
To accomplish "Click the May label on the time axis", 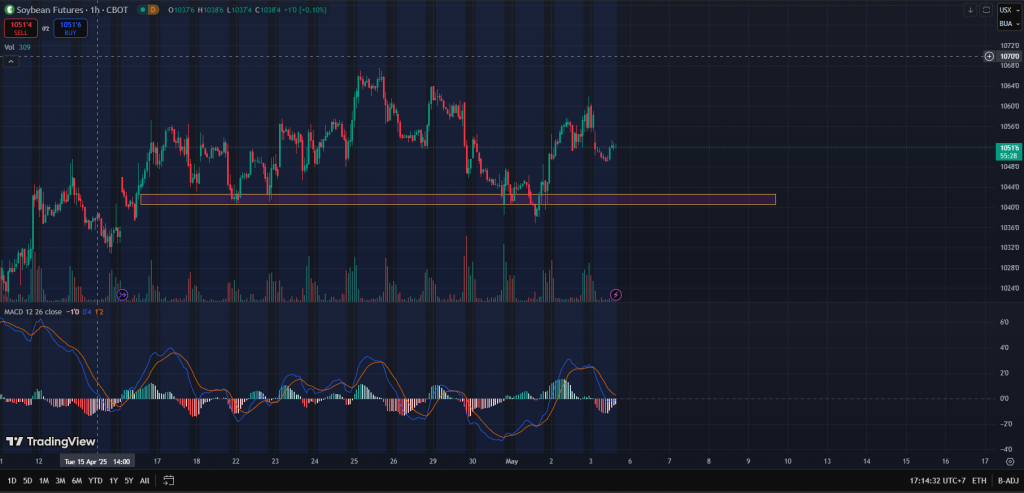I will click(512, 461).
